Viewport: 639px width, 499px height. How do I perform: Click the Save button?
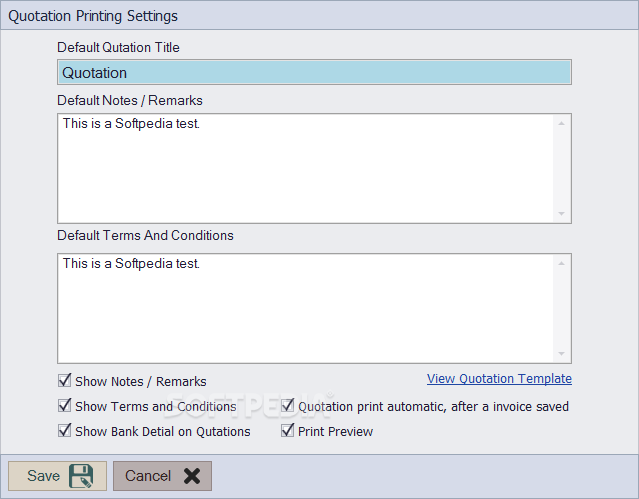57,476
